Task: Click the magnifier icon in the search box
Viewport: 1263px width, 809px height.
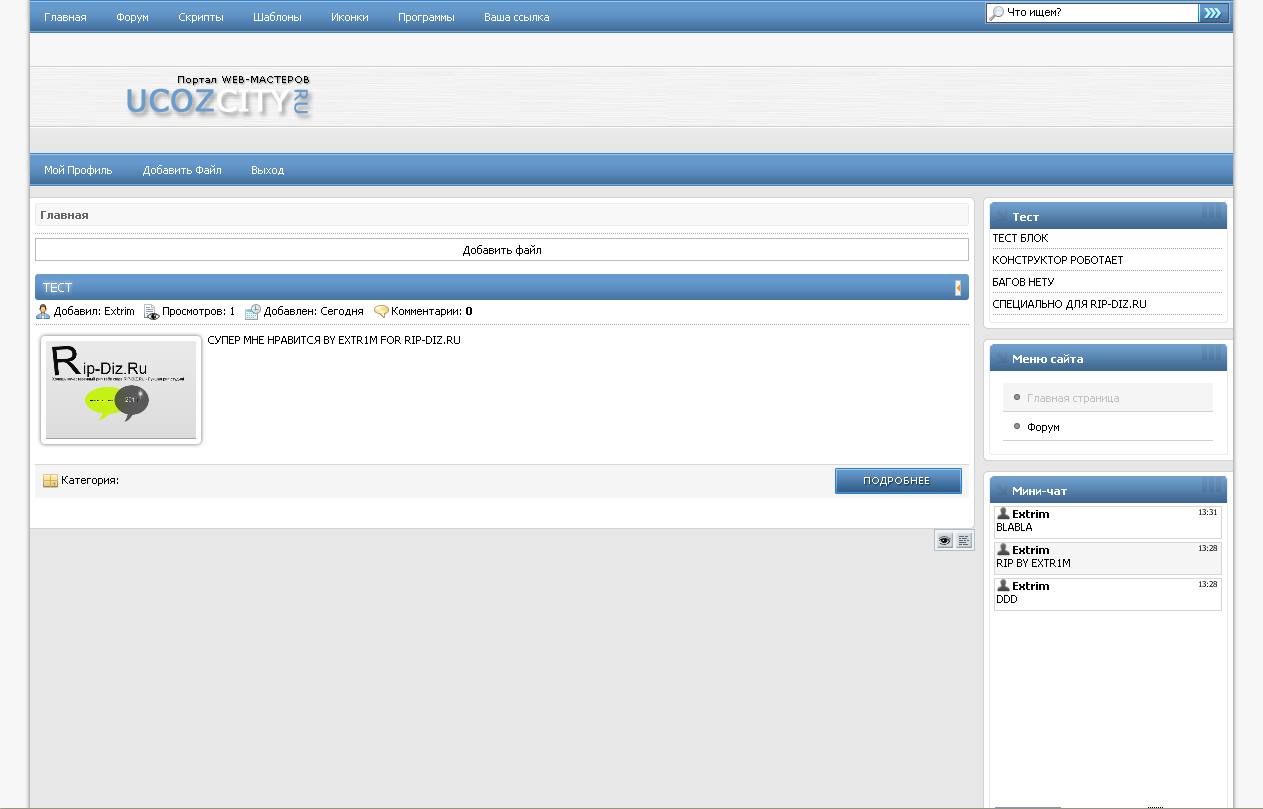Action: 996,14
